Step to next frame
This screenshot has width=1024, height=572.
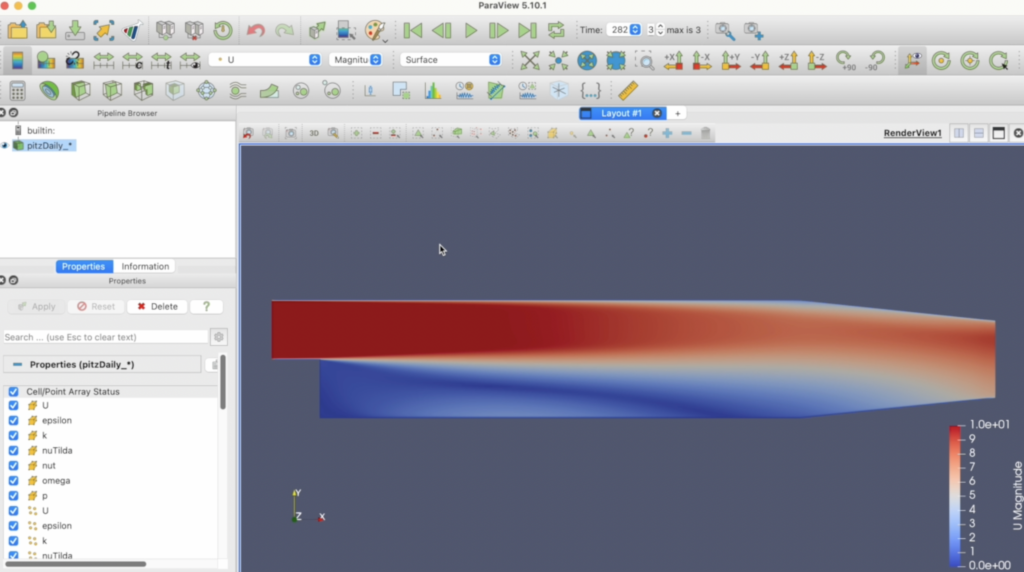(498, 30)
